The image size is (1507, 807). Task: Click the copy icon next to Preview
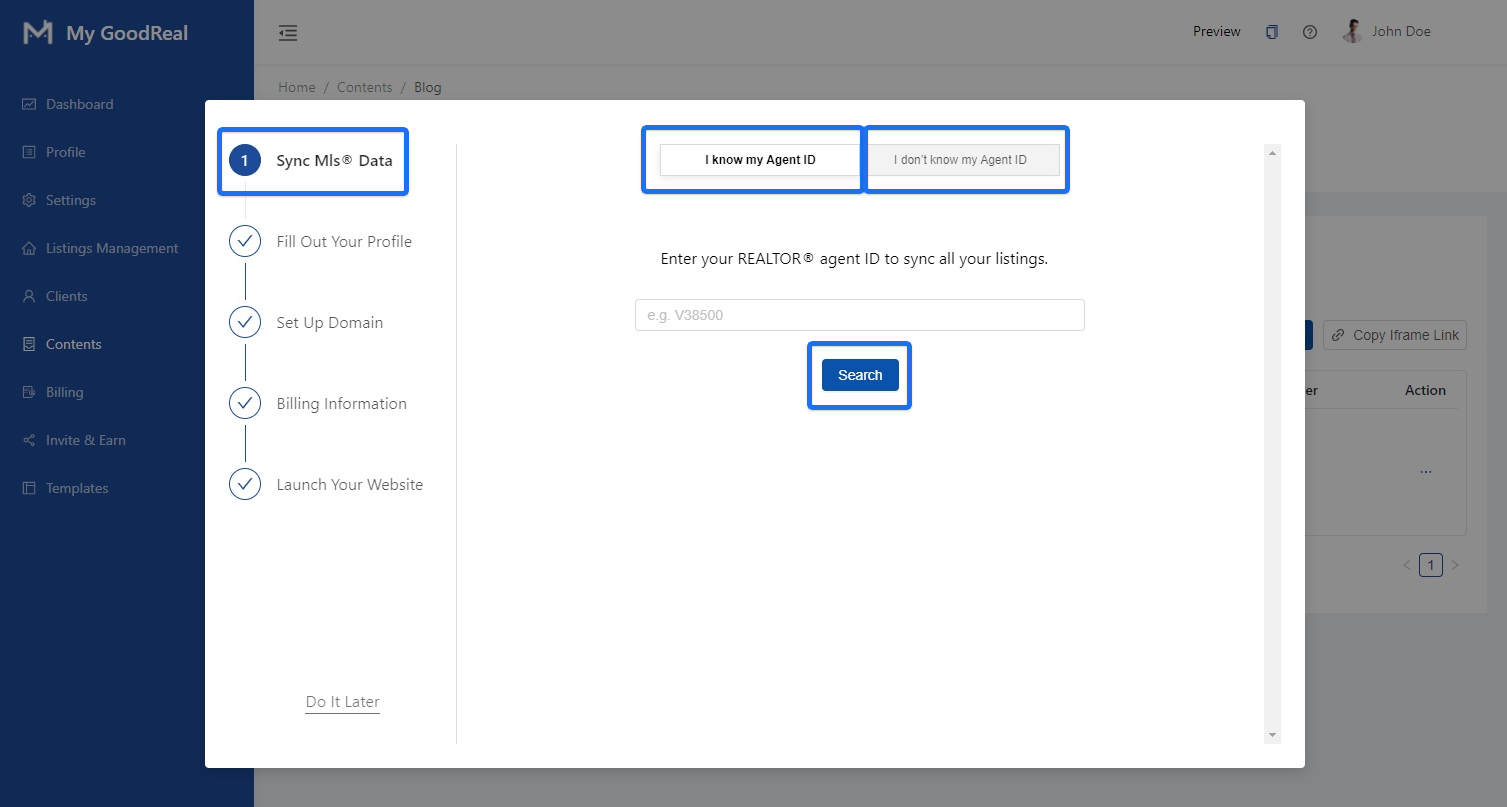click(x=1271, y=32)
